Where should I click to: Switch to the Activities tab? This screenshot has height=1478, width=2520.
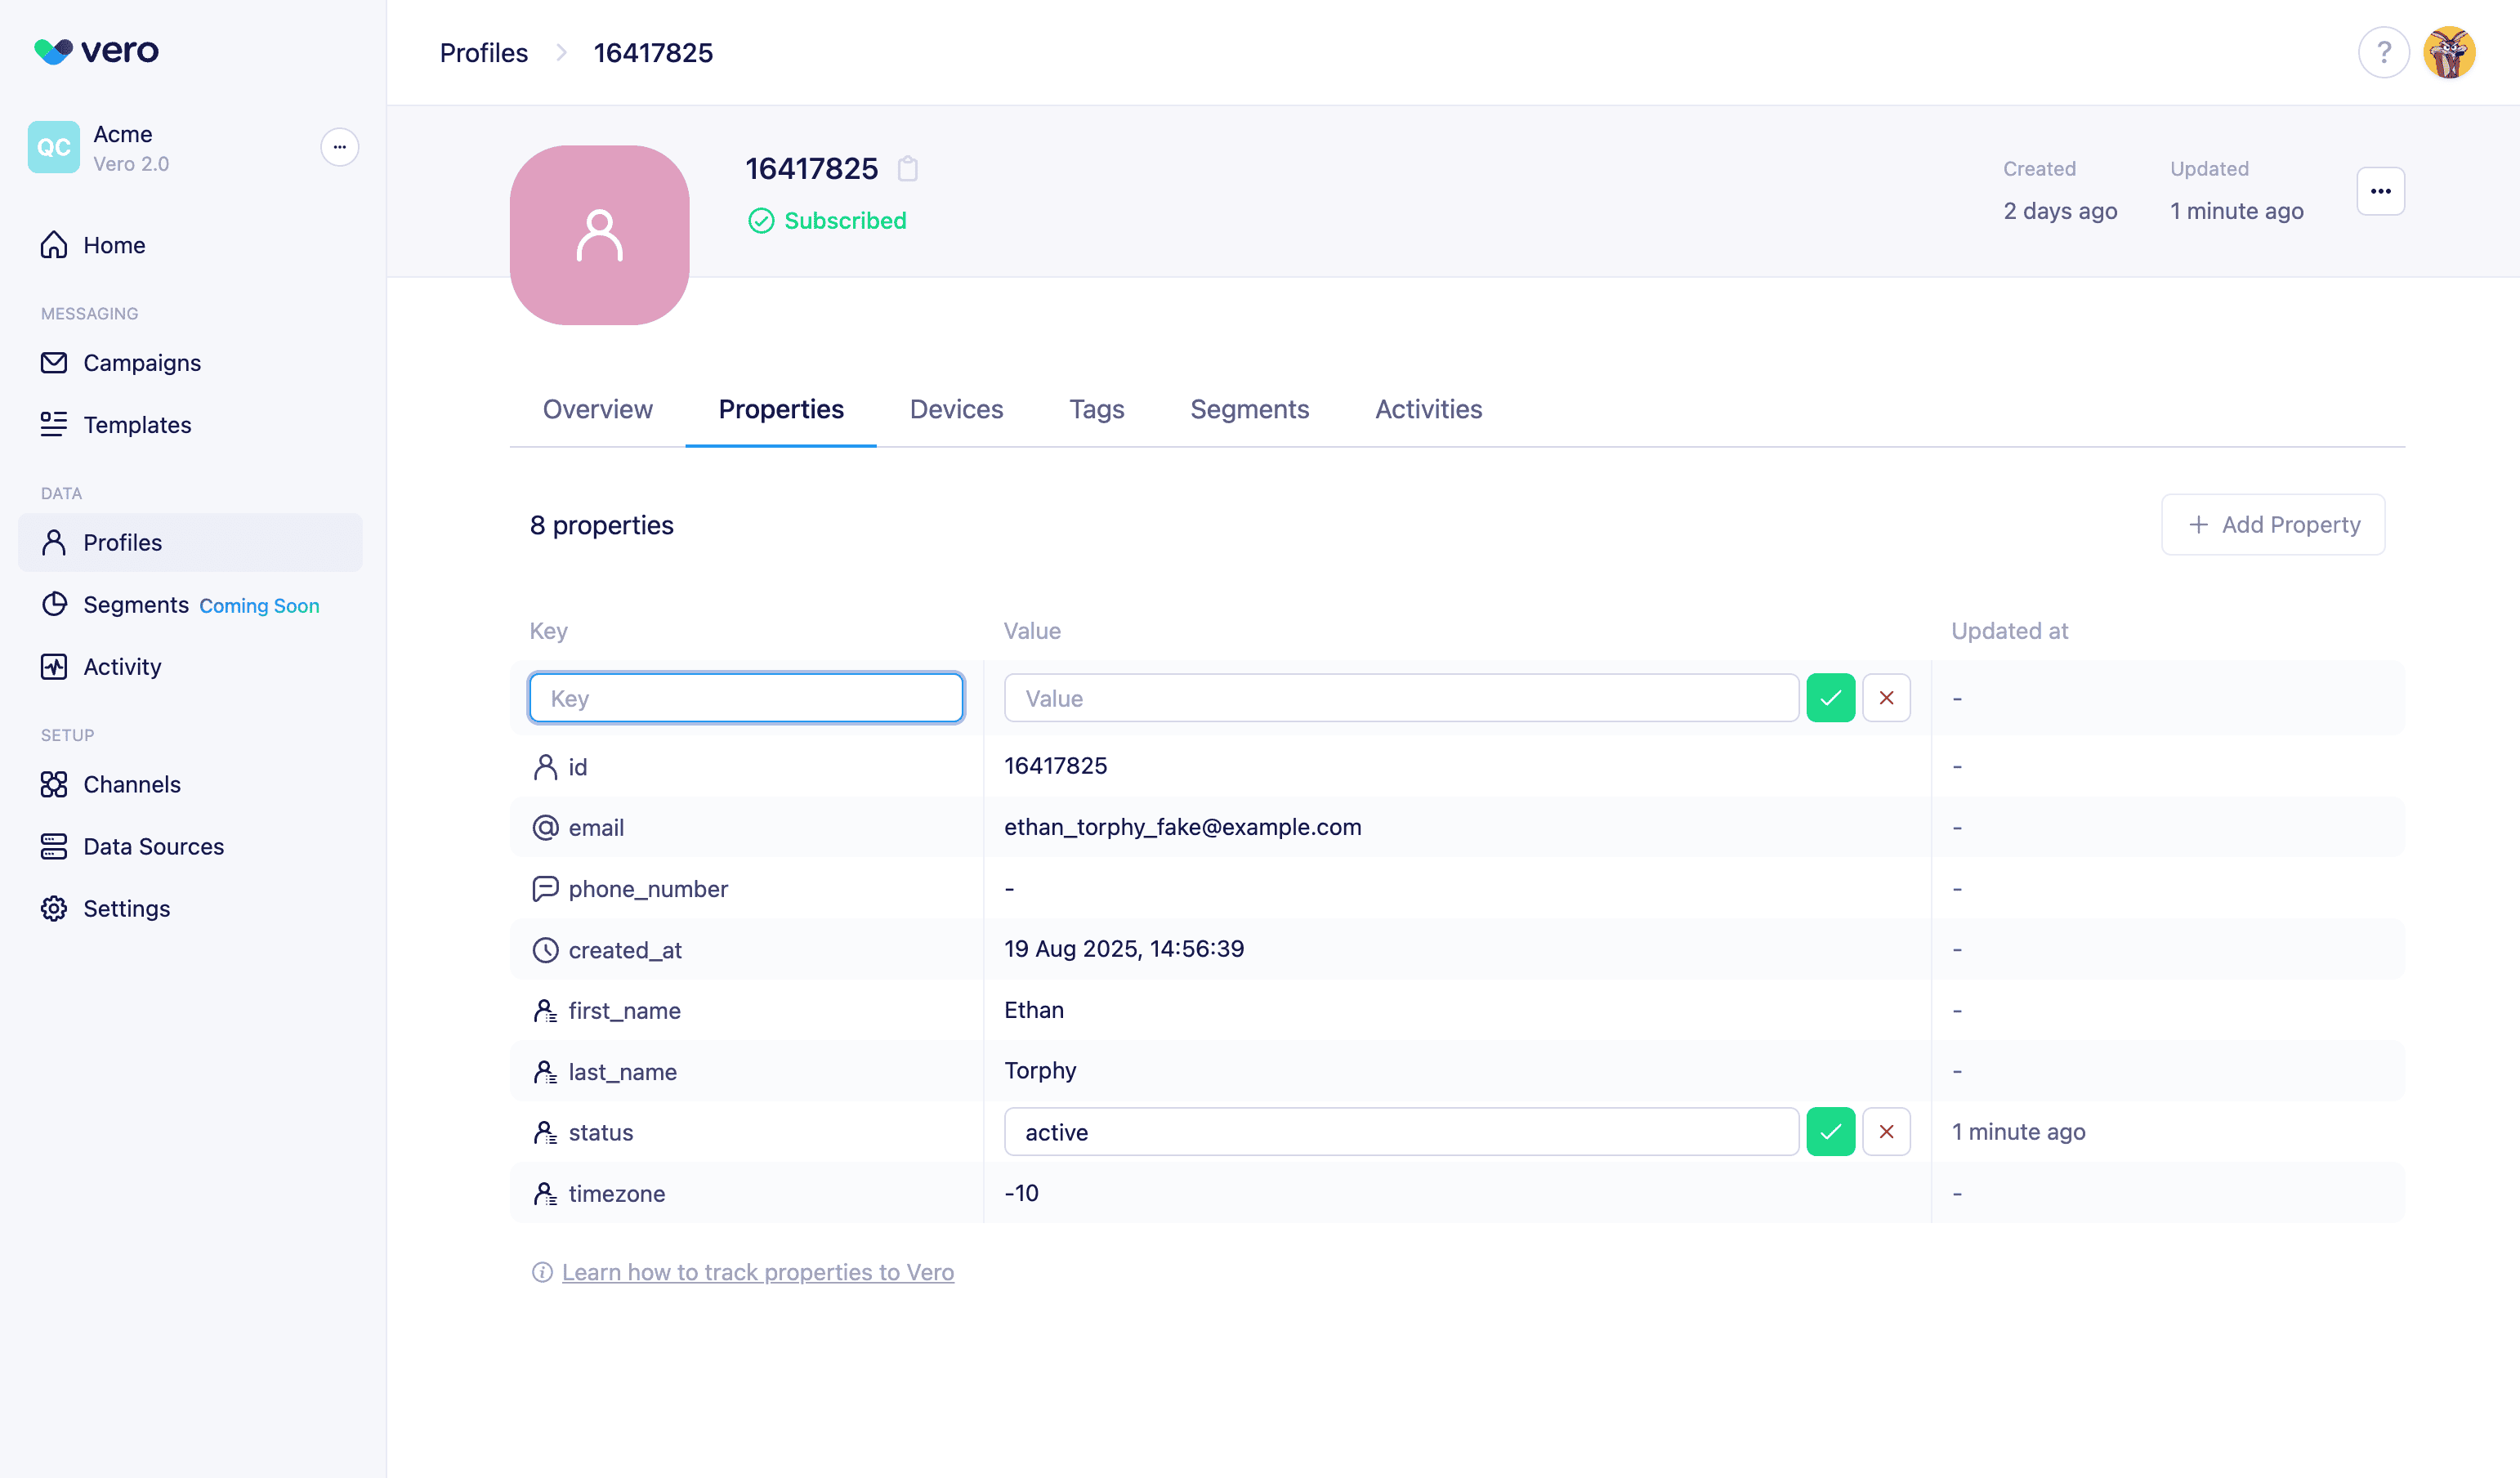(1428, 409)
